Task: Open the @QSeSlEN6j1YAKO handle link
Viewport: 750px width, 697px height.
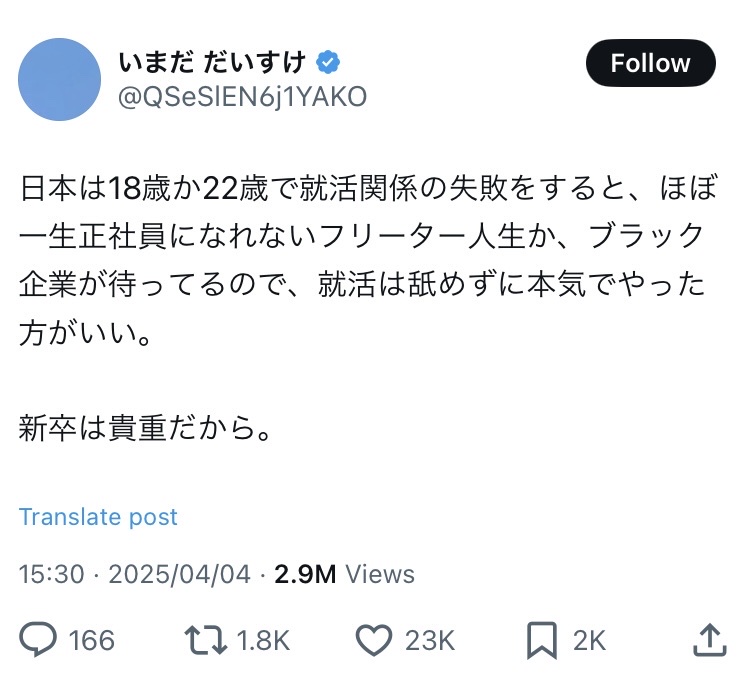Action: (x=242, y=96)
